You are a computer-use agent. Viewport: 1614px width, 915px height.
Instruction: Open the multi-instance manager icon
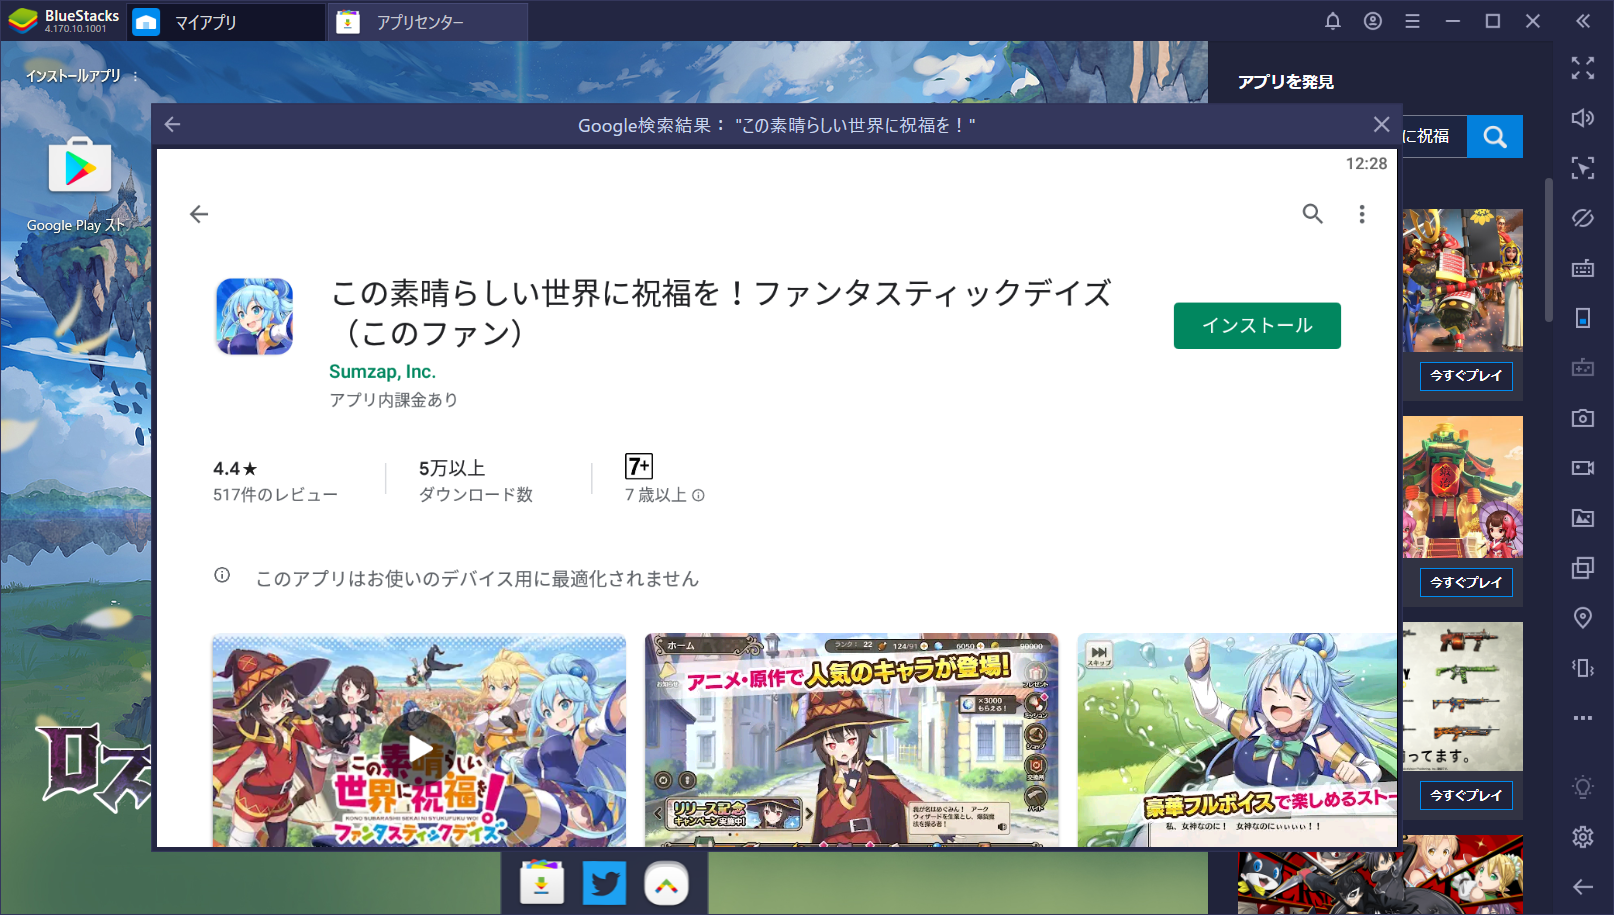click(1583, 568)
